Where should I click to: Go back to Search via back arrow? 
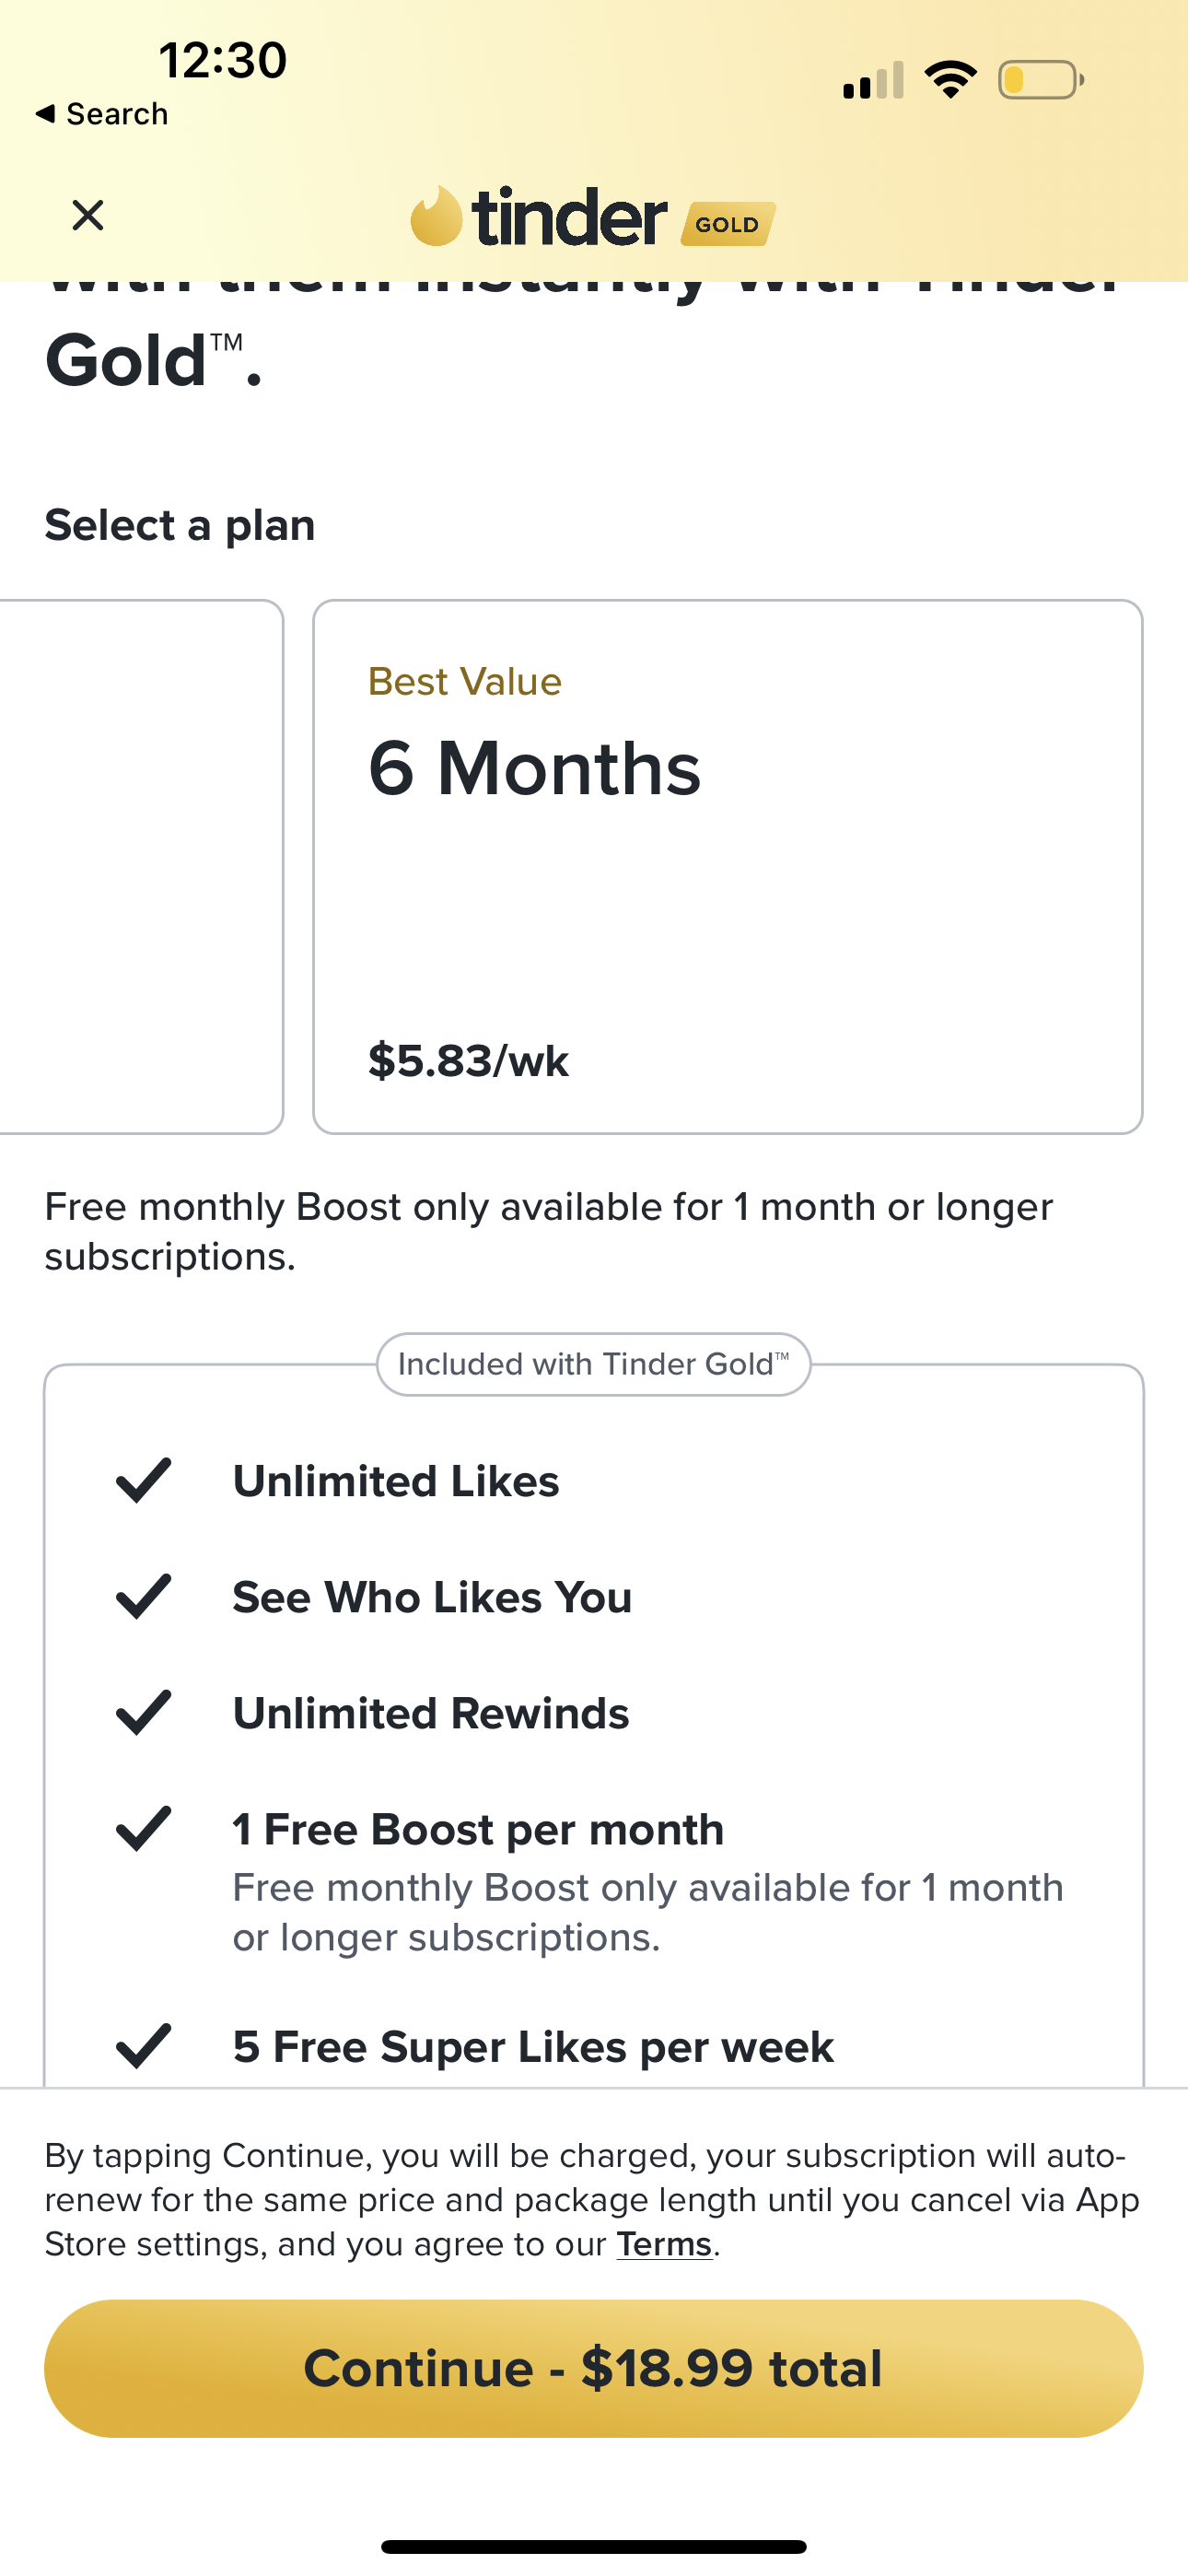(100, 114)
